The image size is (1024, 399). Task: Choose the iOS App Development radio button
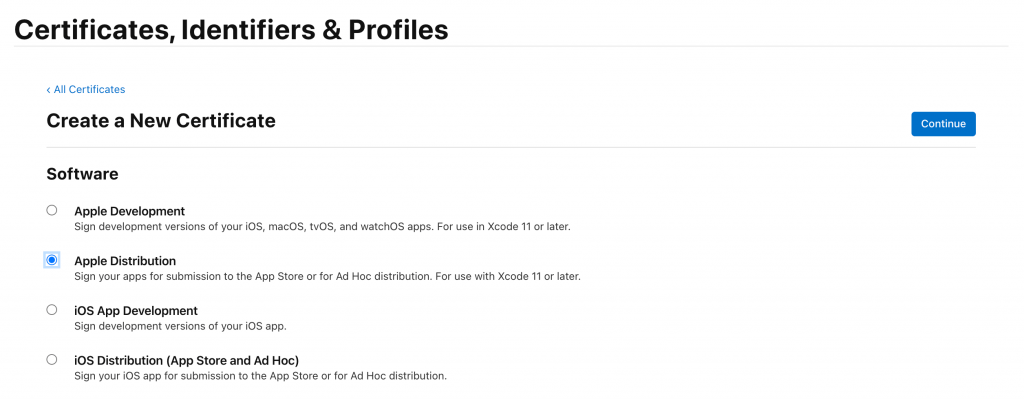pyautogui.click(x=52, y=310)
